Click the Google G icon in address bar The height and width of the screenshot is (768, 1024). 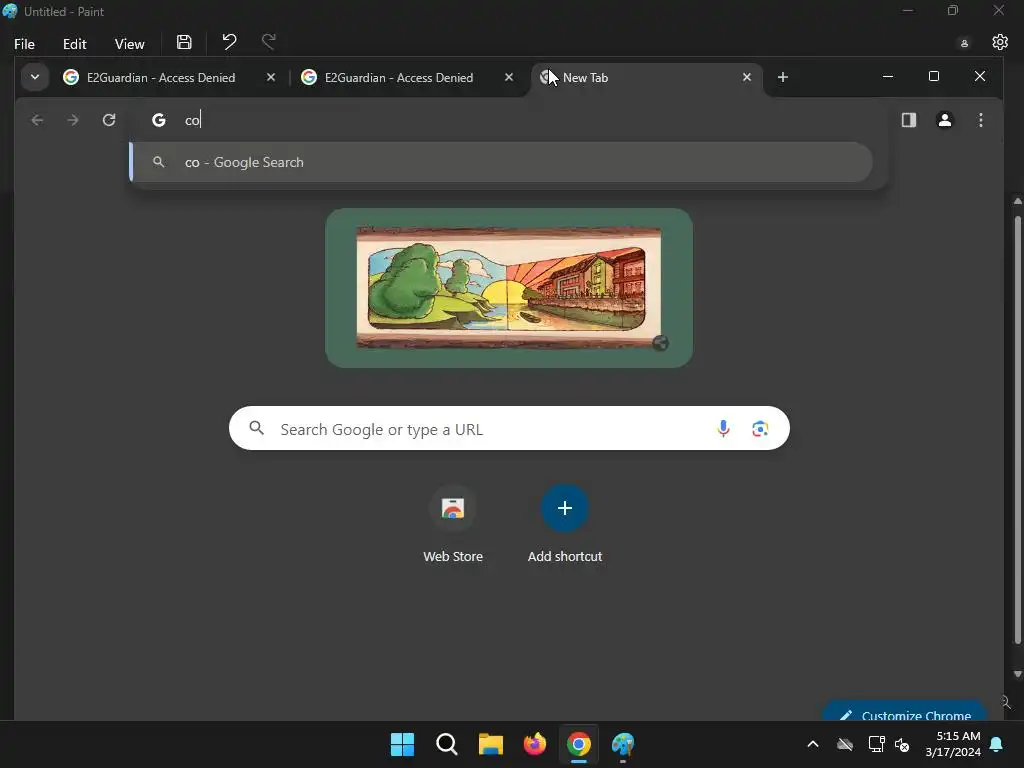point(159,120)
